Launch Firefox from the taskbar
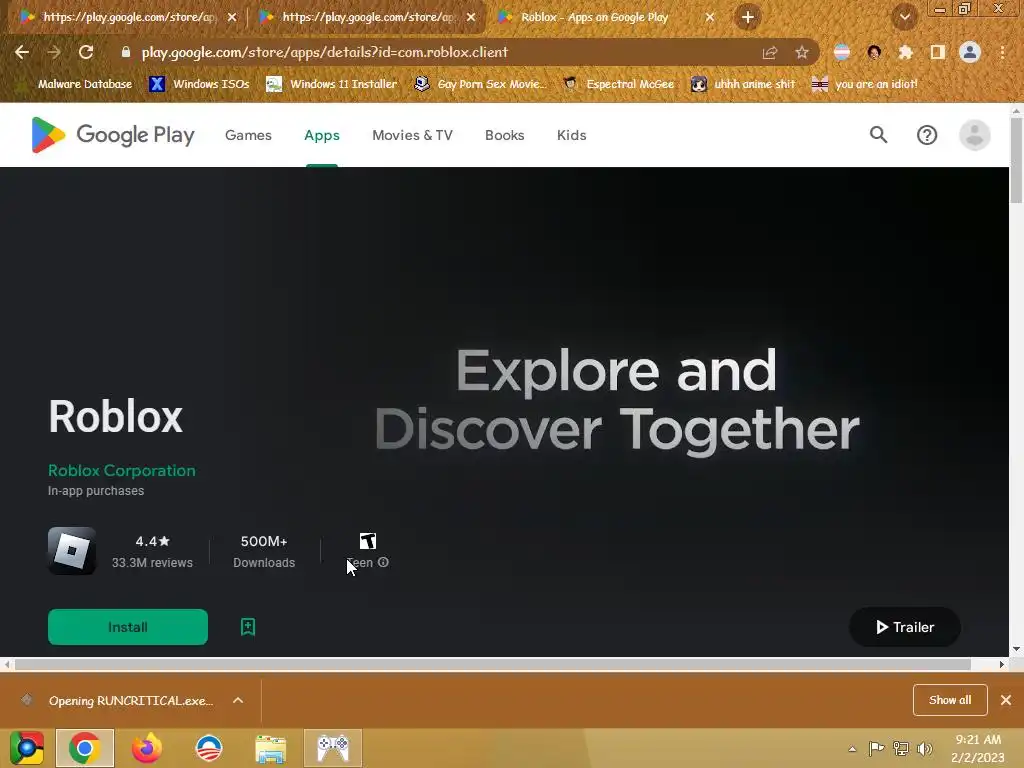1024x768 pixels. (x=147, y=748)
